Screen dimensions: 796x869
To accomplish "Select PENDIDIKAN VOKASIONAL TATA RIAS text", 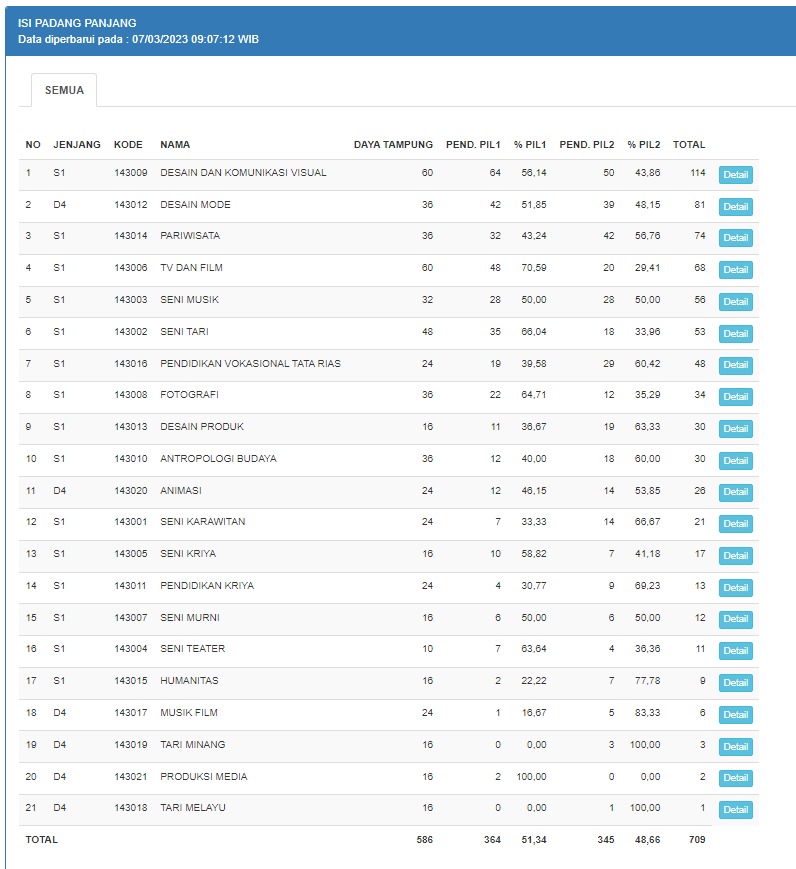I will pos(251,364).
